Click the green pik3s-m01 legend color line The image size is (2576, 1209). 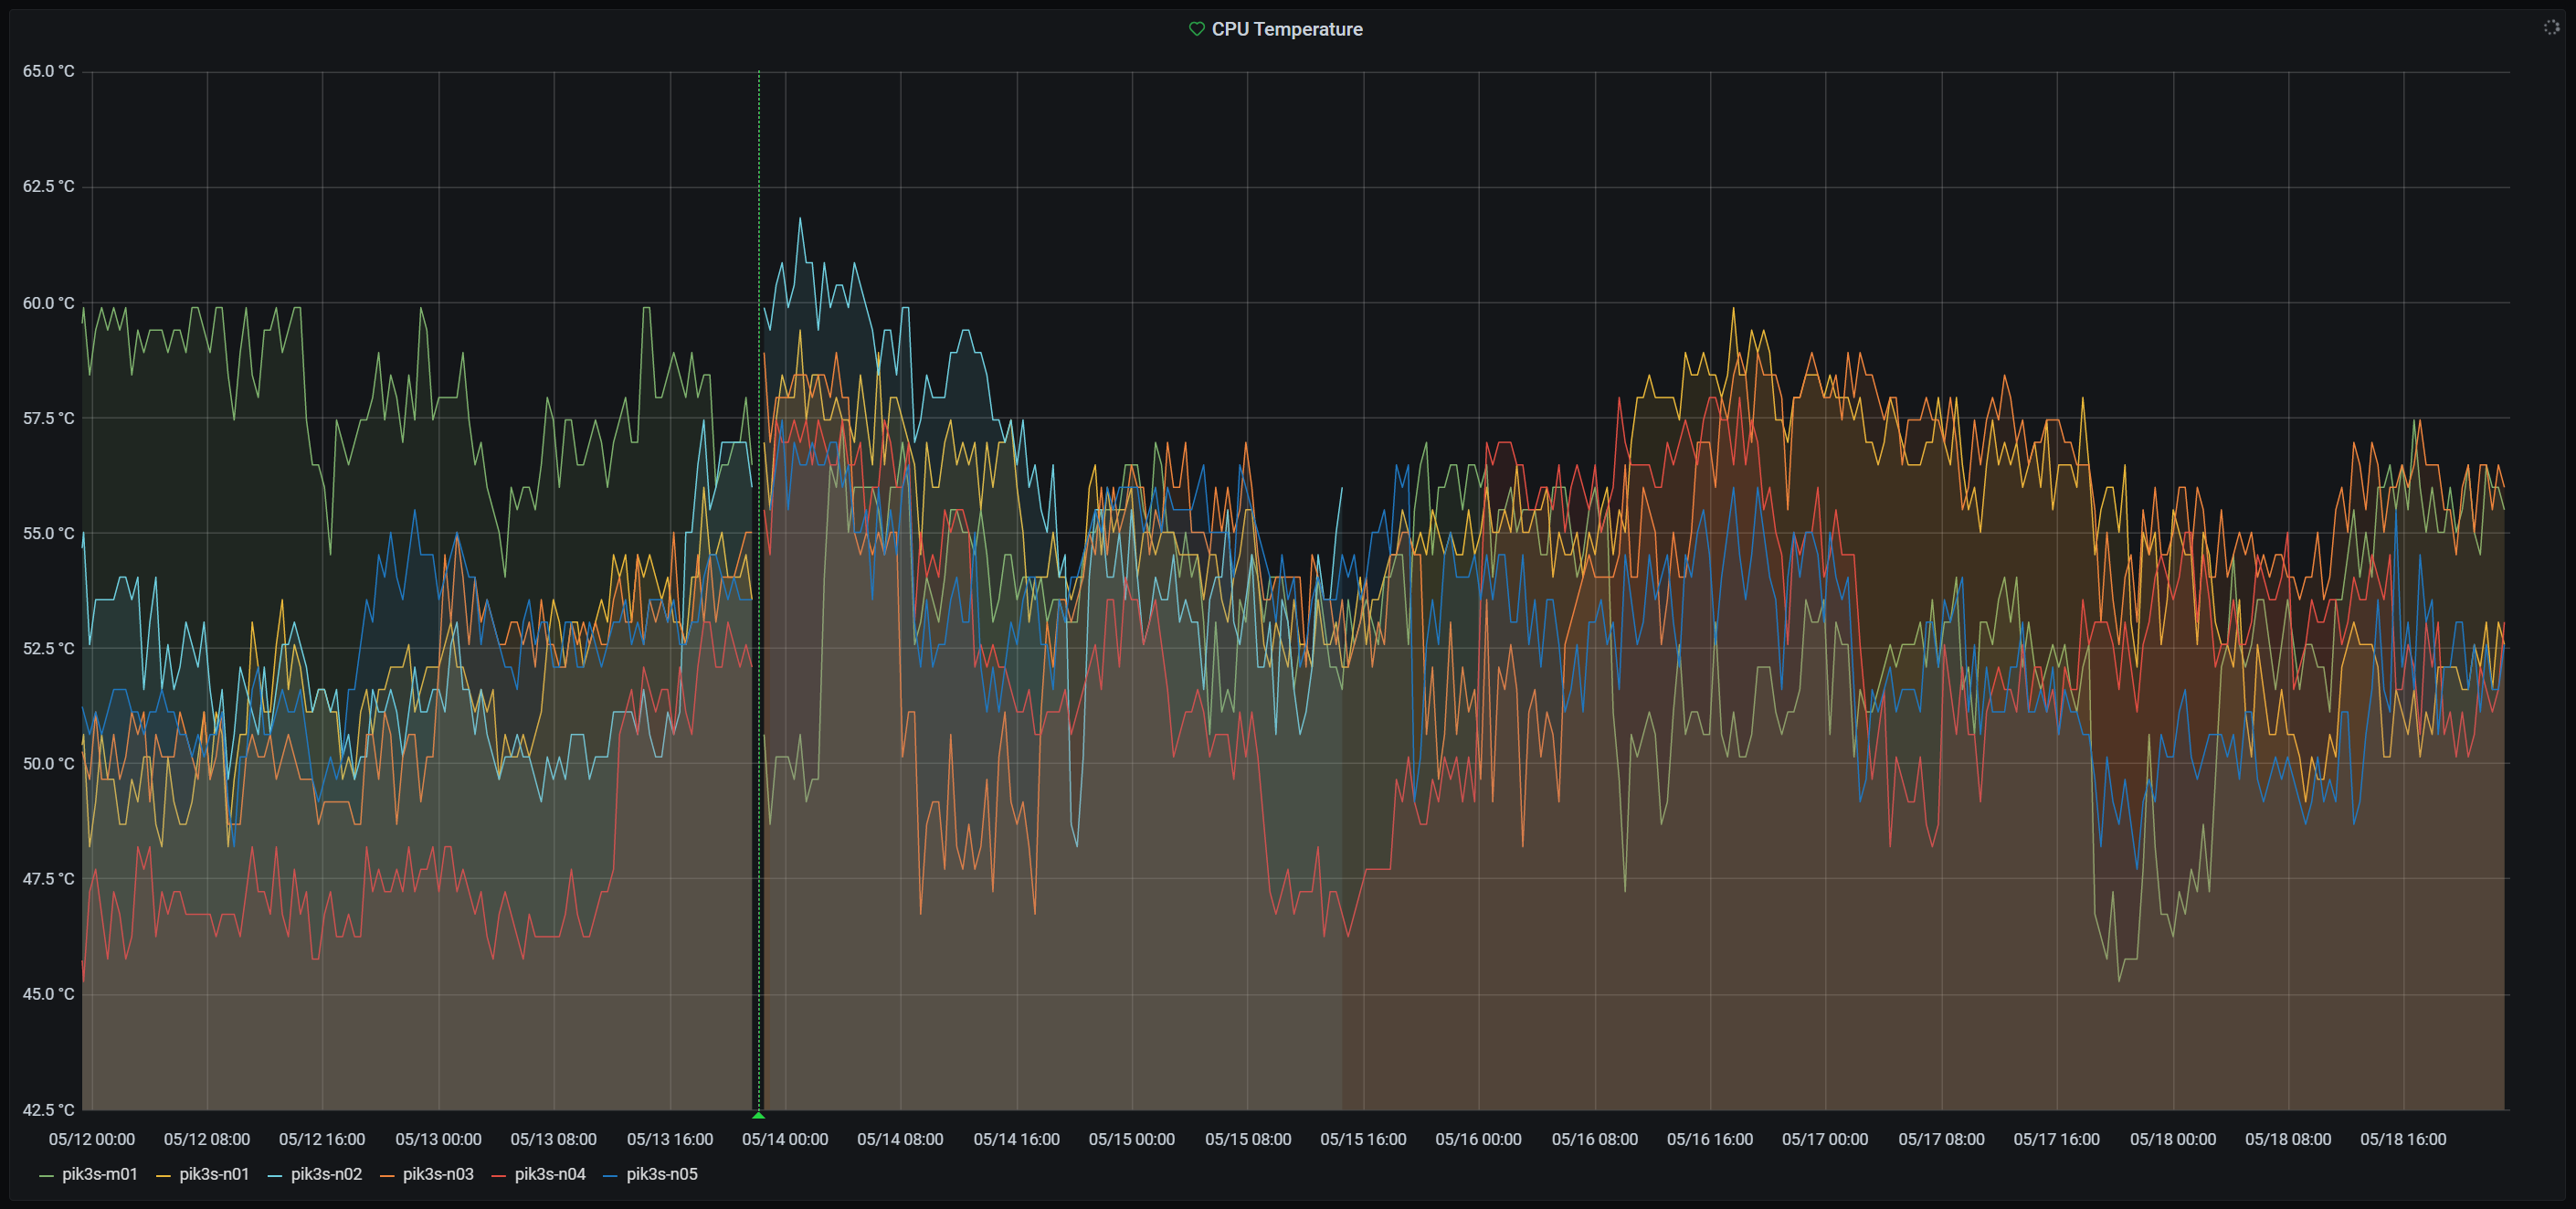(x=46, y=1175)
